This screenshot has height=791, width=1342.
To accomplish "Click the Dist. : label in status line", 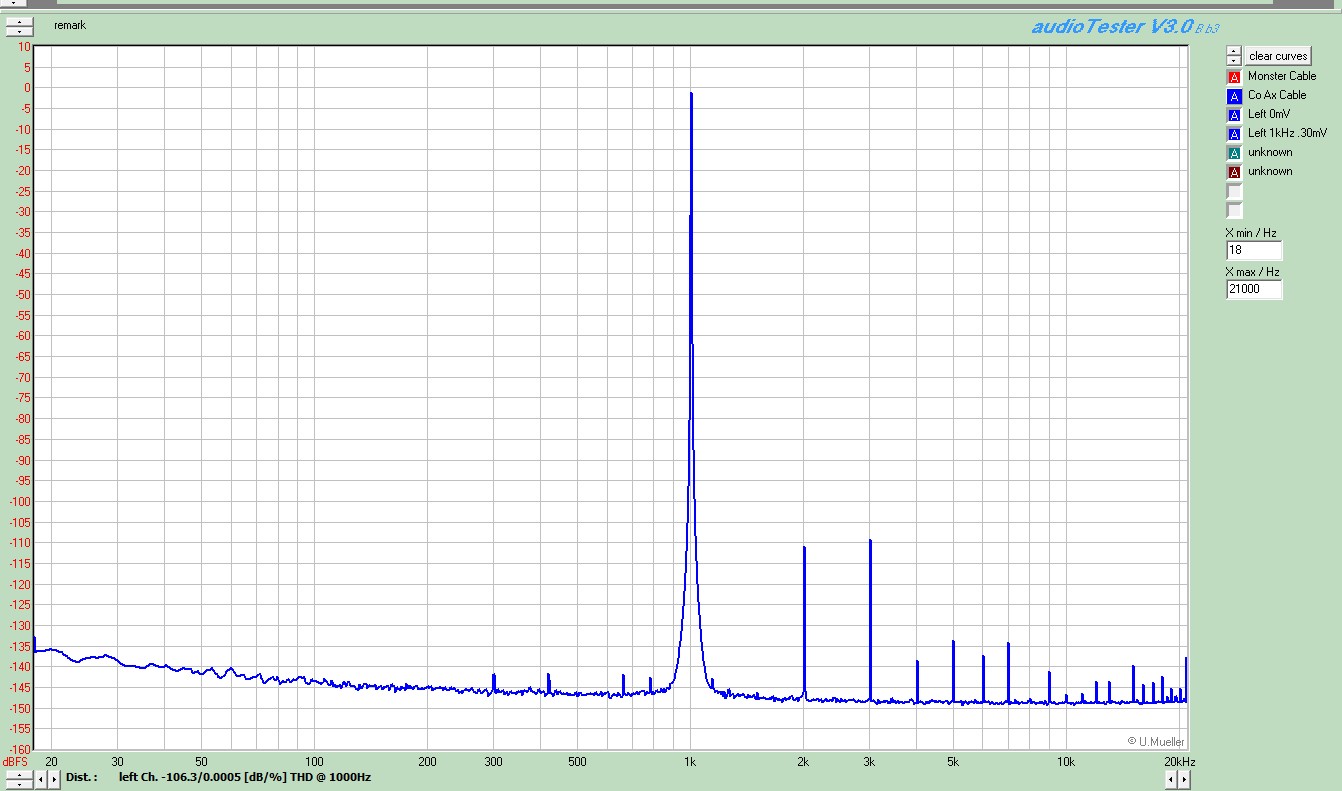I will [82, 777].
